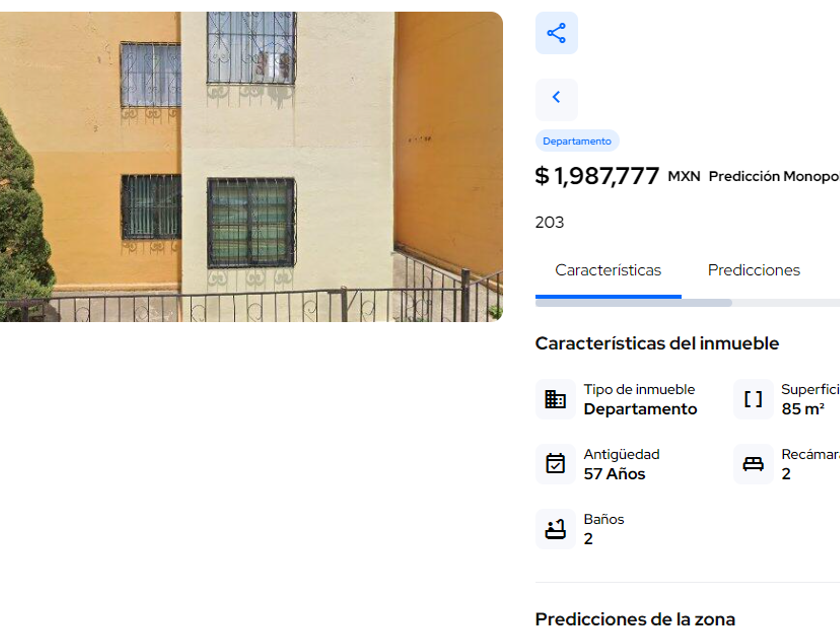The height and width of the screenshot is (630, 840).
Task: Click the bold Departamento property type value
Action: (640, 409)
